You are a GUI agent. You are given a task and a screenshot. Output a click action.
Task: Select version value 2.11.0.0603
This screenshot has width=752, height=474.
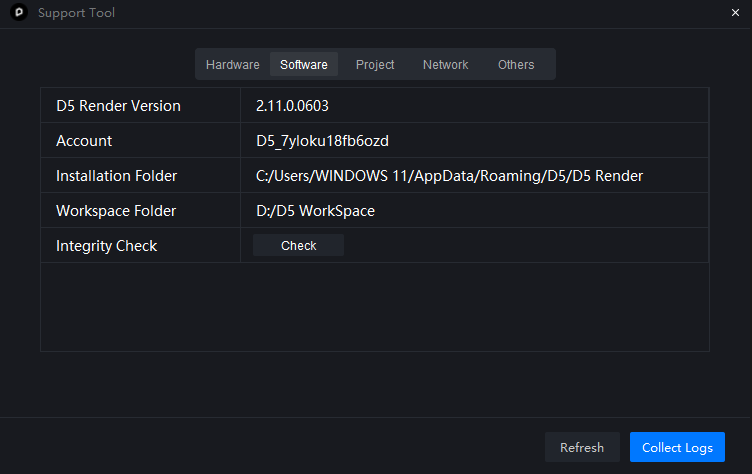292,106
